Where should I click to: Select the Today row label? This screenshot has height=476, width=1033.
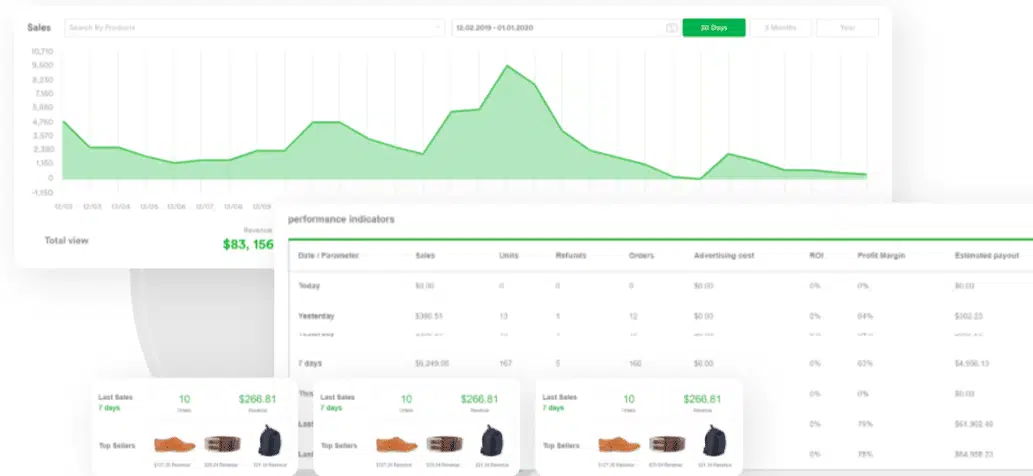coord(310,286)
